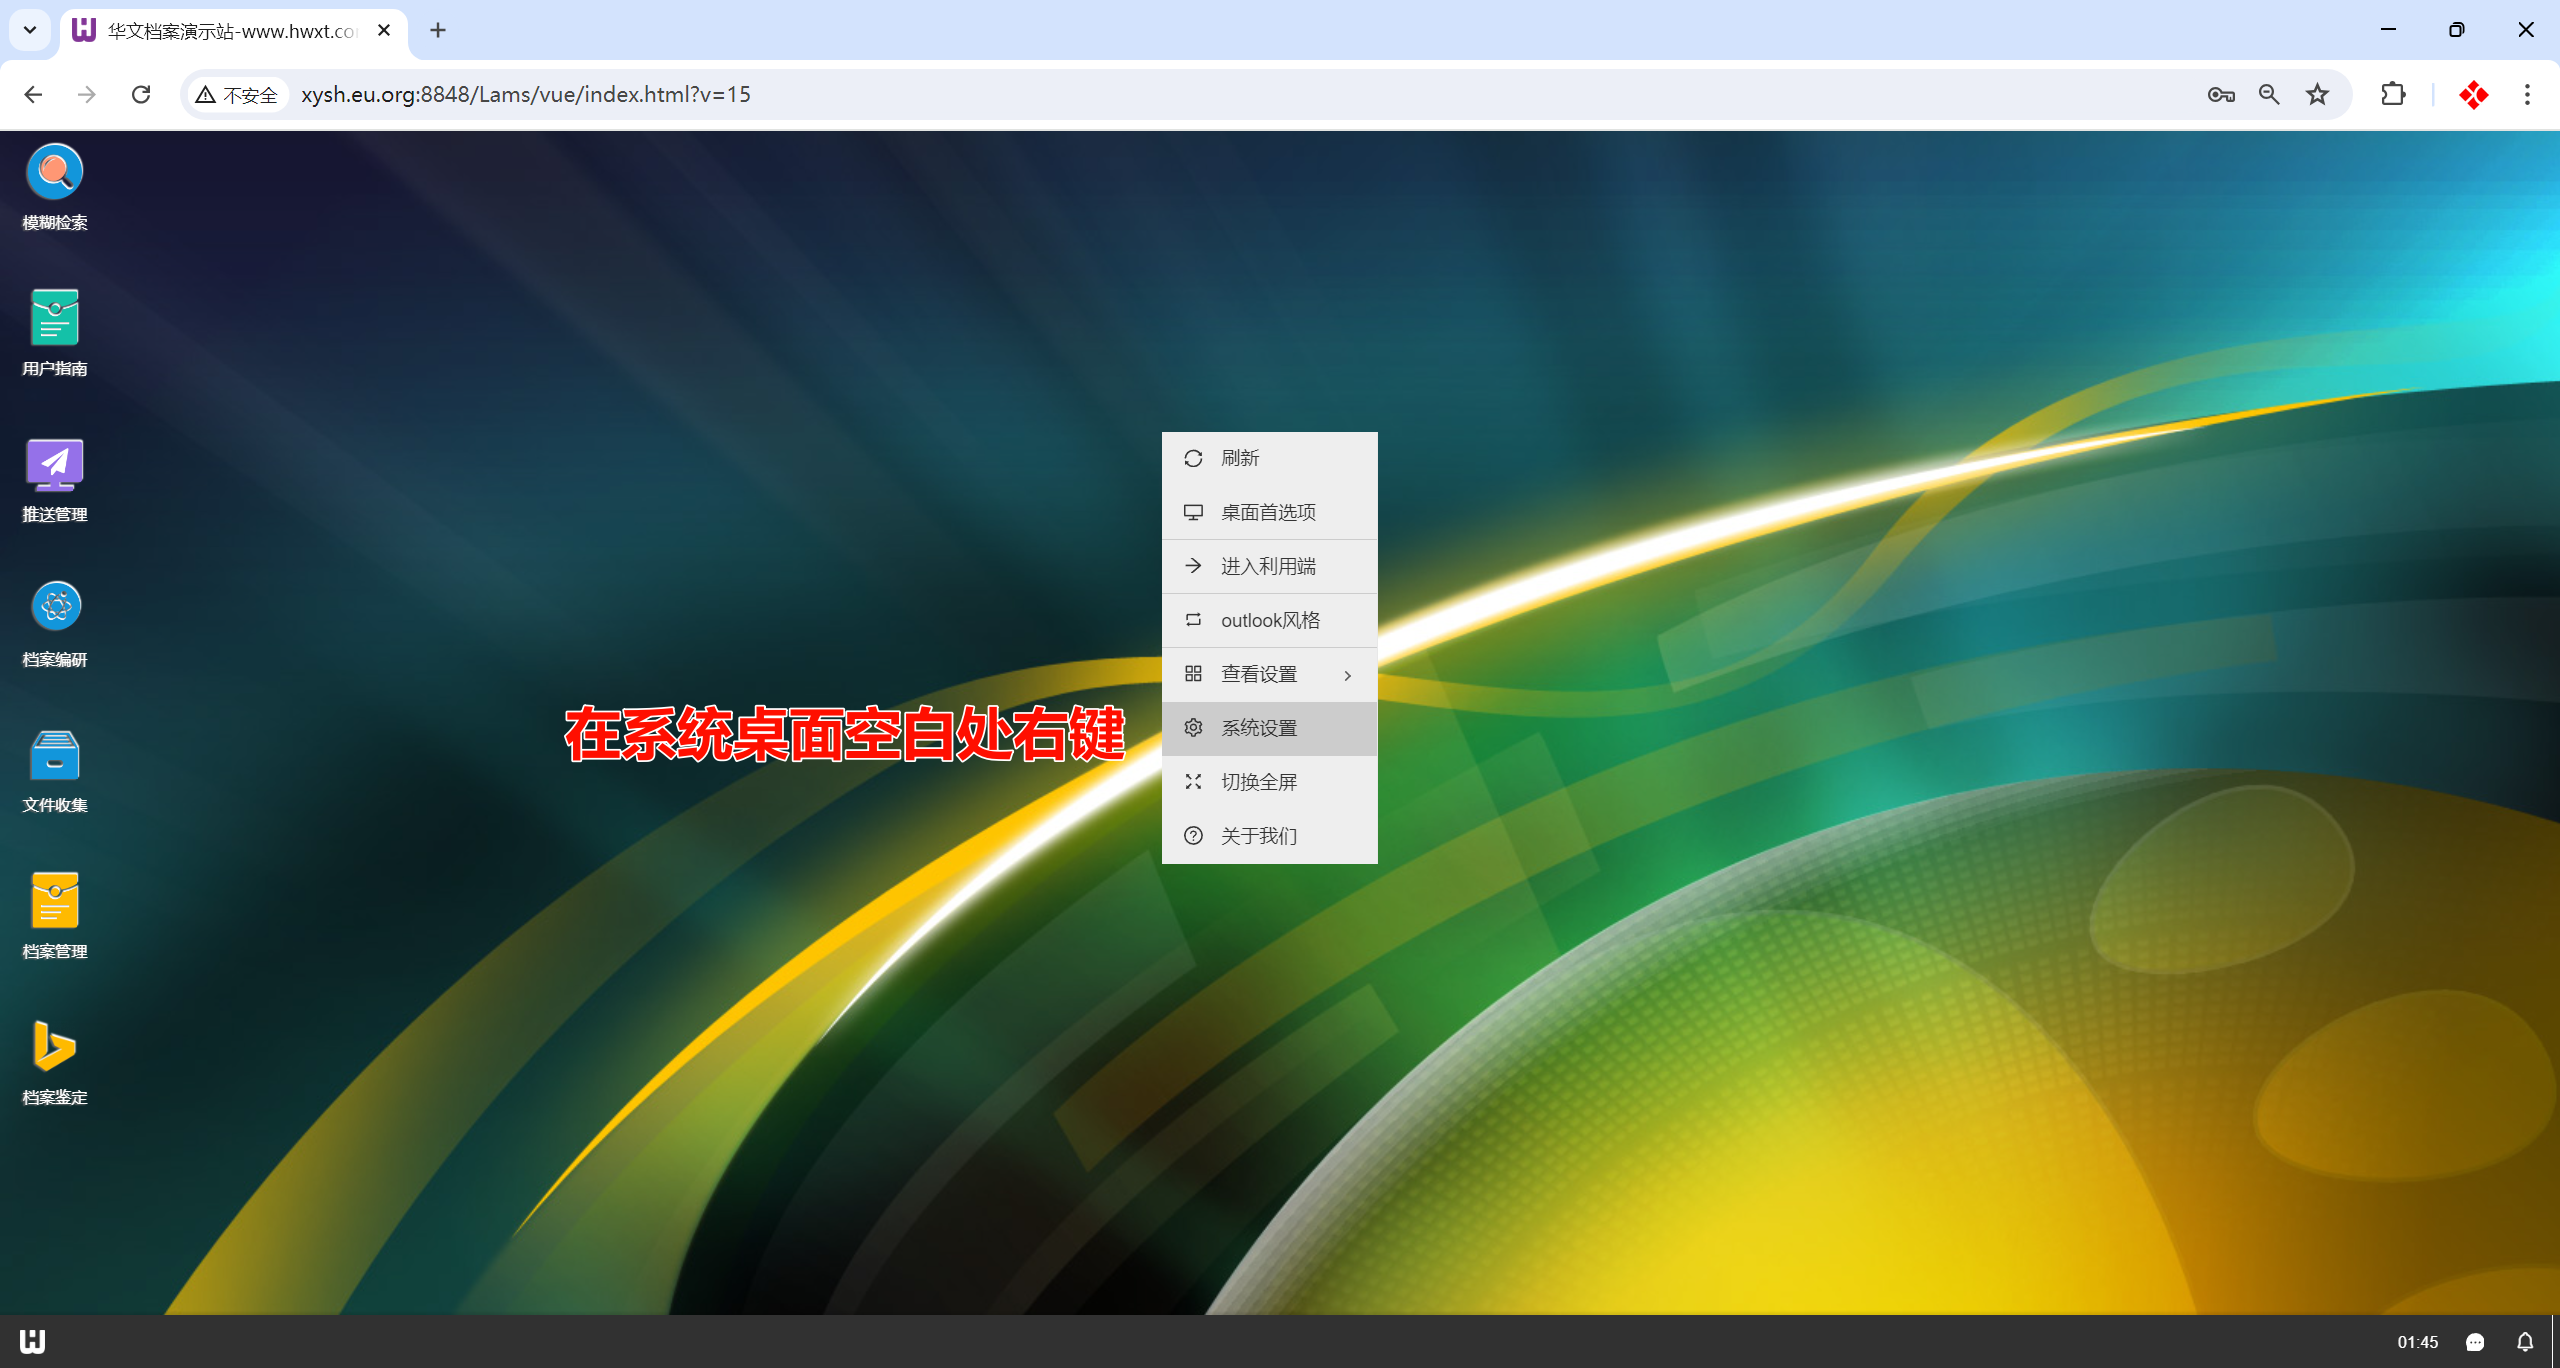Open the 文件收集 desktop icon

(x=55, y=755)
